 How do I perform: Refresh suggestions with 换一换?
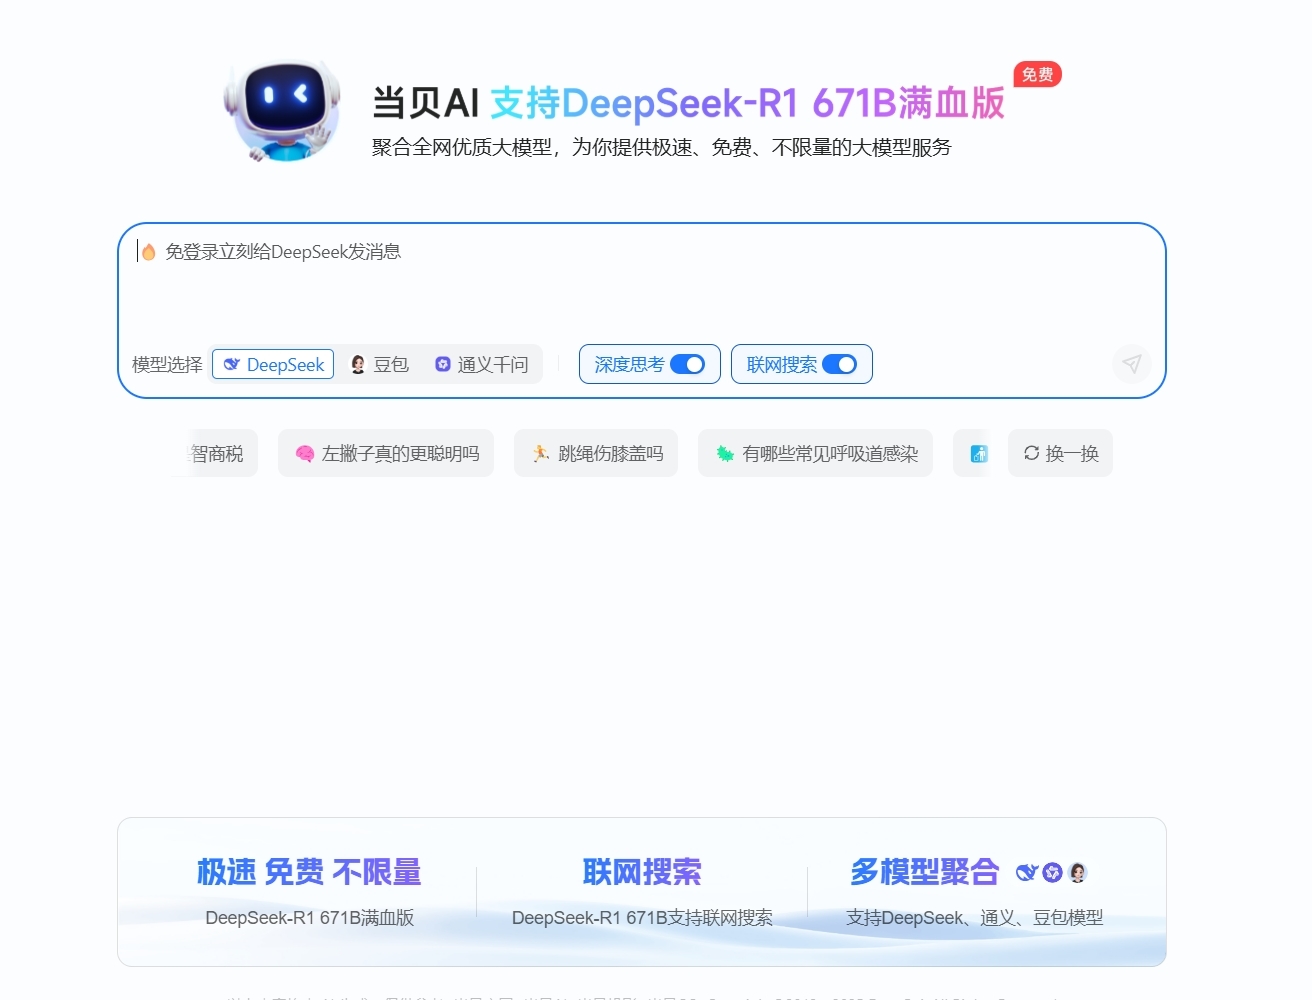coord(1060,453)
